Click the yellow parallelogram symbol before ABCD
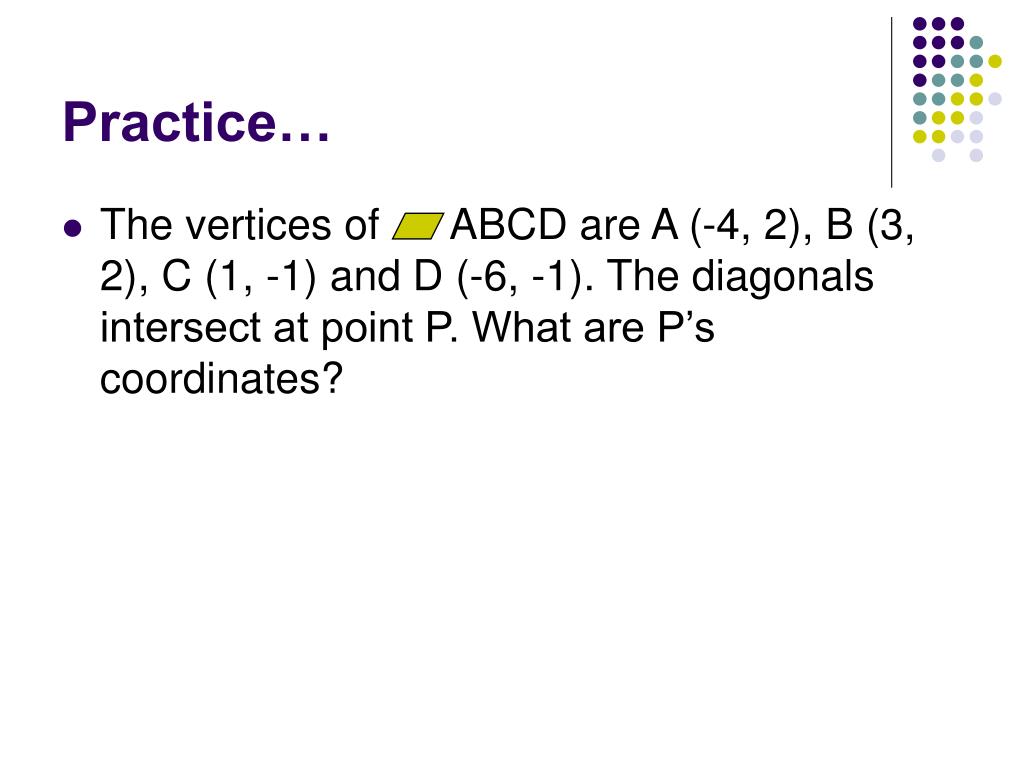 tap(418, 226)
